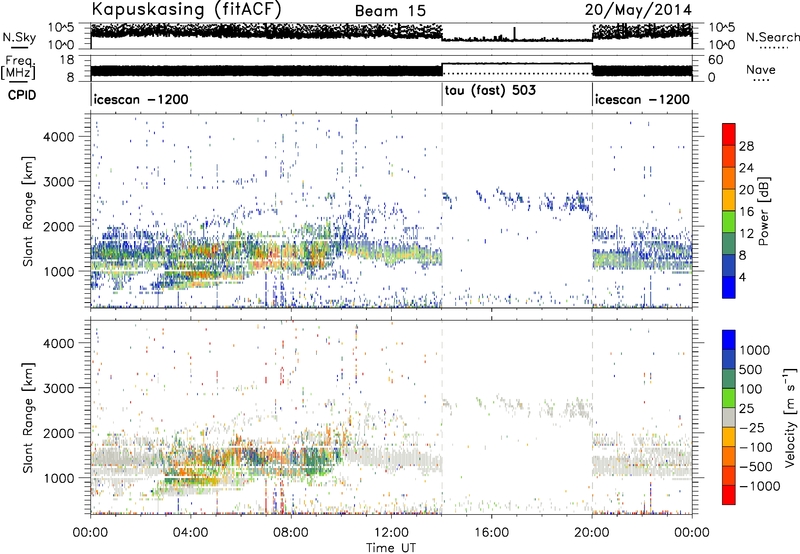Click the 'tau (fast) 503' CPID label
The width and height of the screenshot is (800, 554).
tap(490, 91)
